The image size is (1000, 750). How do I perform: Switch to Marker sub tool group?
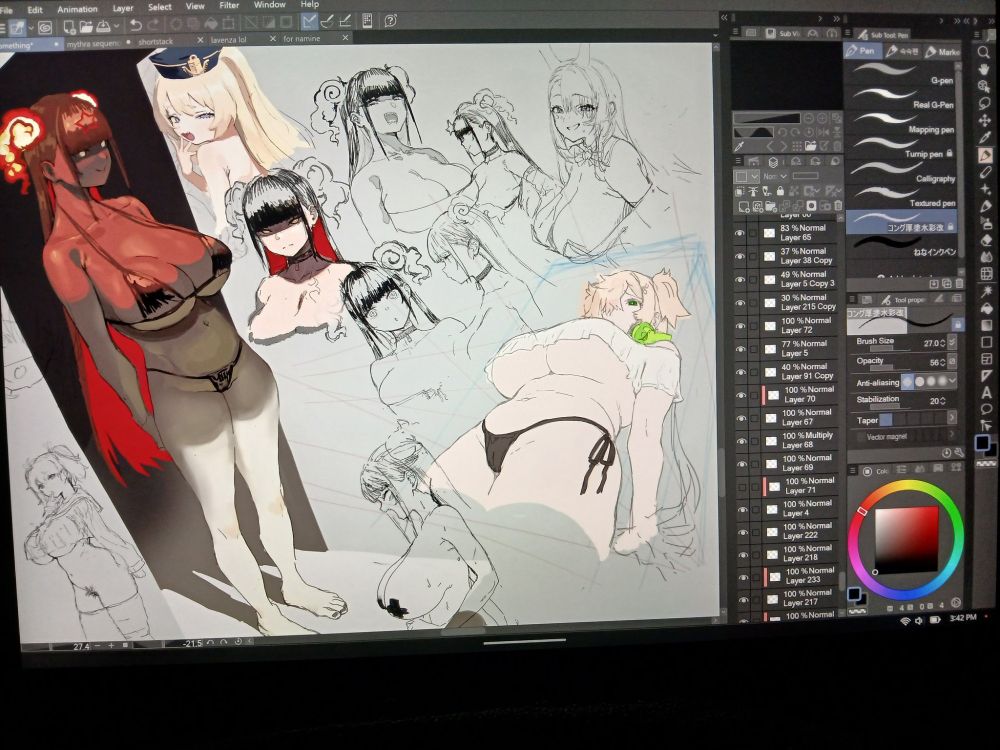click(x=942, y=52)
